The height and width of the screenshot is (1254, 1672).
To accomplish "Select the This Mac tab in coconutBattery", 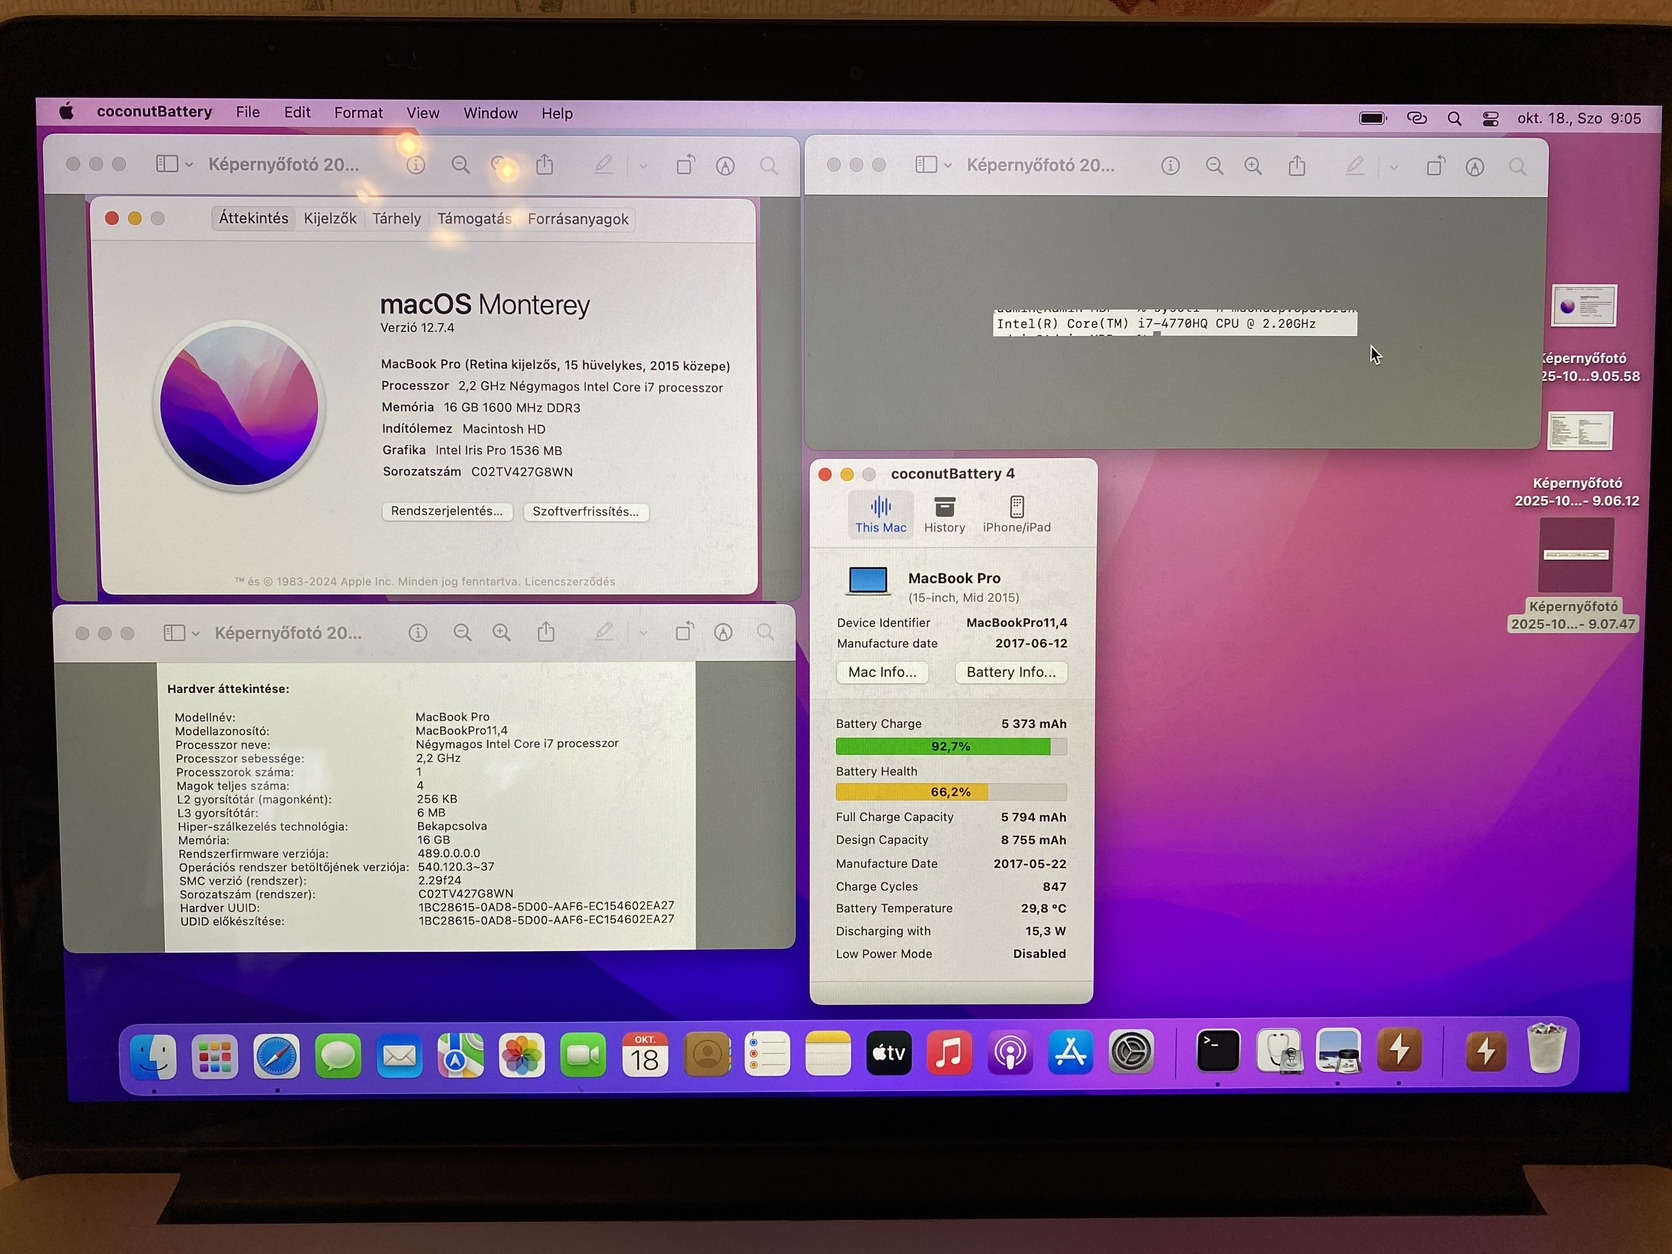I will (881, 515).
